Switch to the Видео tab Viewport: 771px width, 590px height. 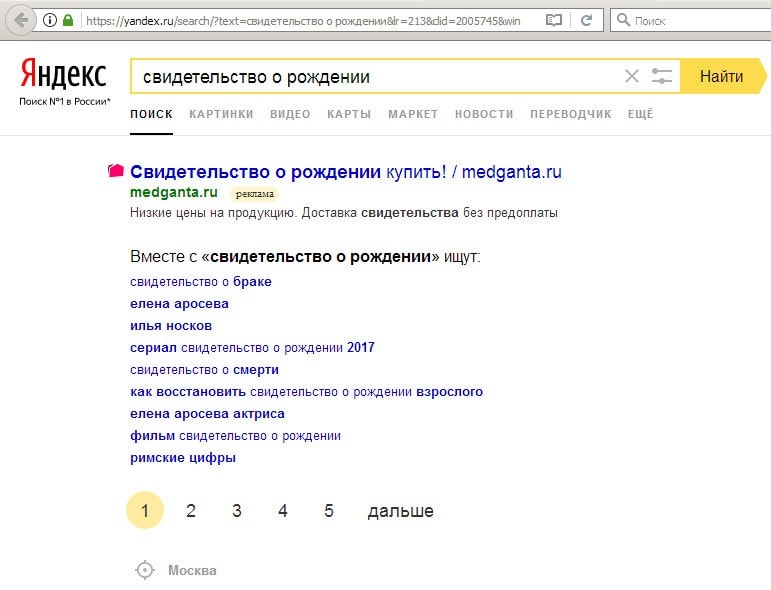290,114
